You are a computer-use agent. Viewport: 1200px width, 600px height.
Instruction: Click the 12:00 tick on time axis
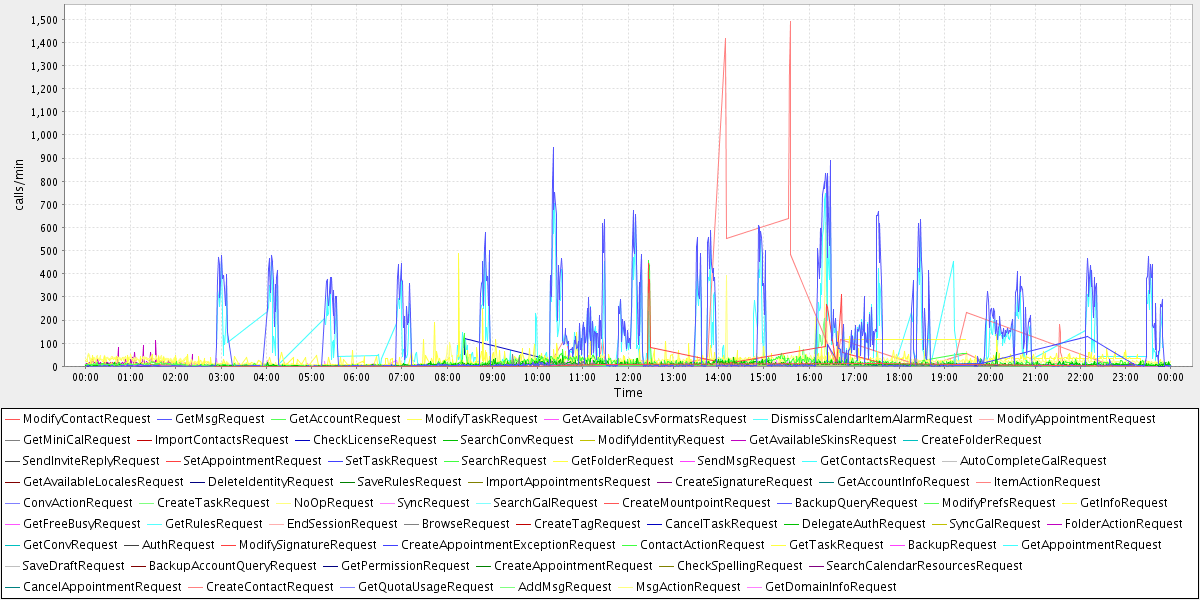(x=628, y=377)
